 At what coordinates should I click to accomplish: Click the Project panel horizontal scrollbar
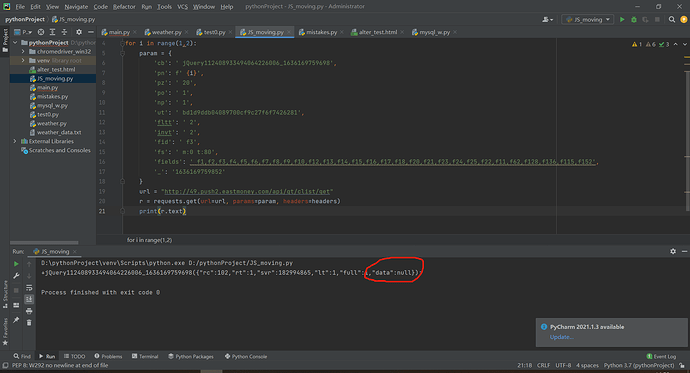[x=44, y=242]
